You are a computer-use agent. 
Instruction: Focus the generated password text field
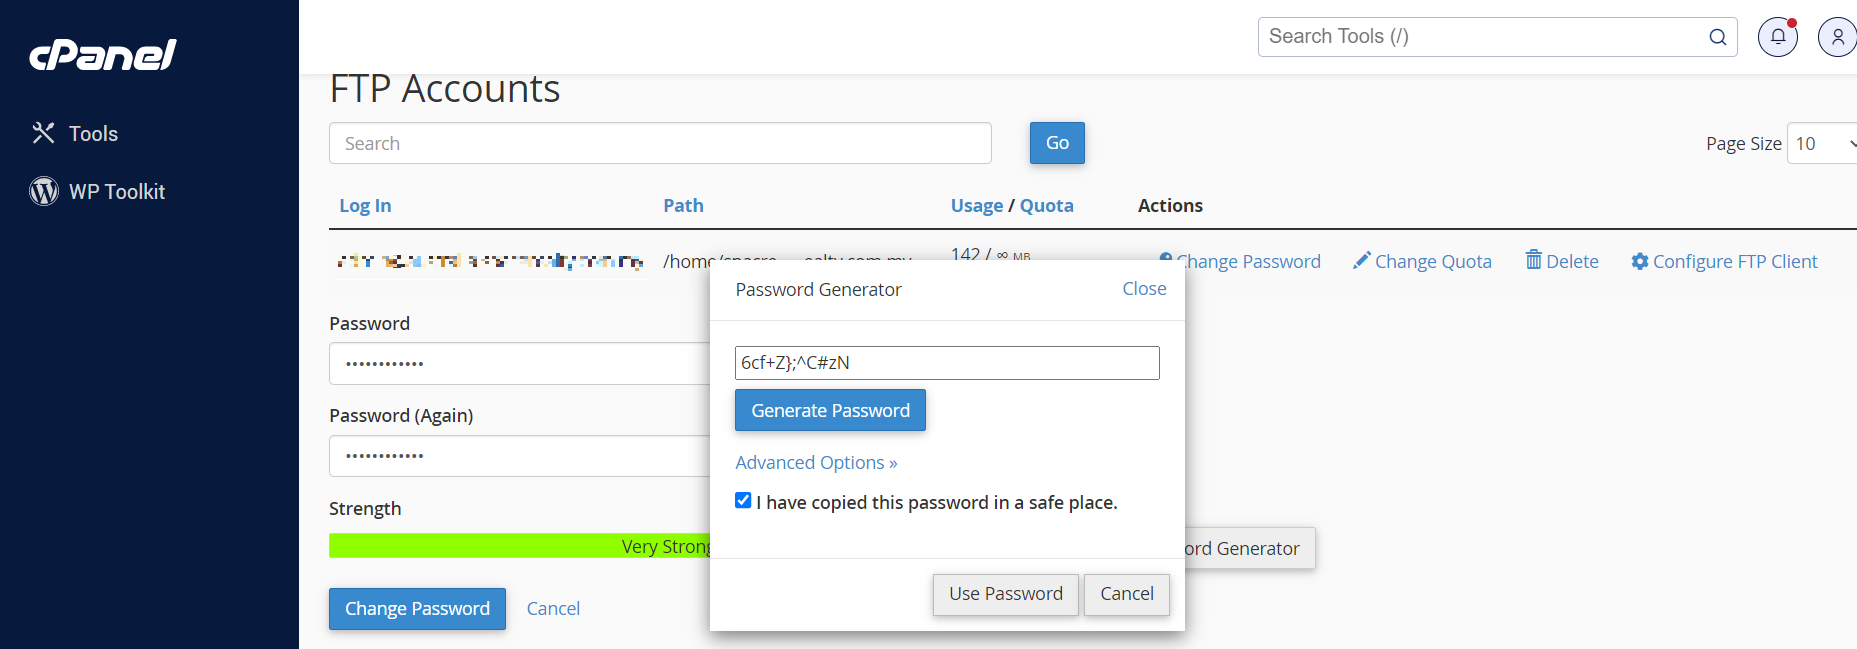(x=947, y=363)
